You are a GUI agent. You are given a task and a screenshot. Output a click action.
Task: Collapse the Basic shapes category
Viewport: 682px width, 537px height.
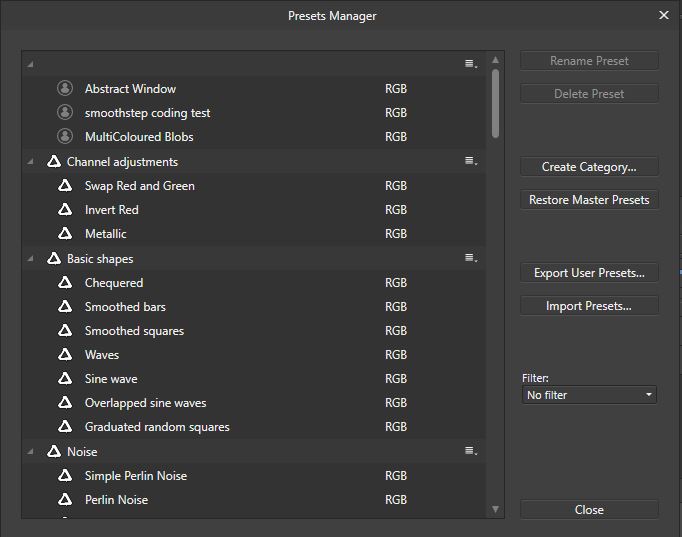[x=30, y=259]
